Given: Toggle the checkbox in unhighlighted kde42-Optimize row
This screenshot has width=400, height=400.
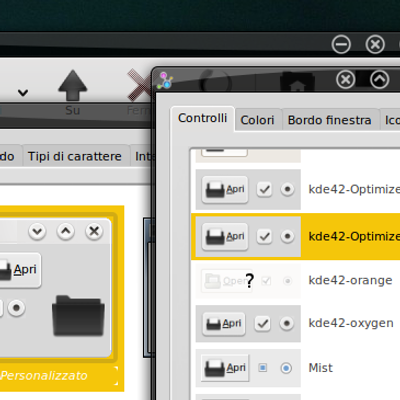Looking at the screenshot, I should tap(264, 189).
